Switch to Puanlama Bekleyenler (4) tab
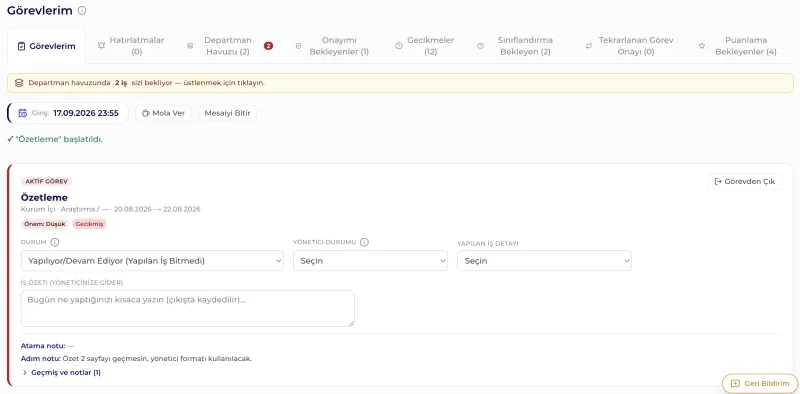The image size is (800, 394). click(739, 46)
